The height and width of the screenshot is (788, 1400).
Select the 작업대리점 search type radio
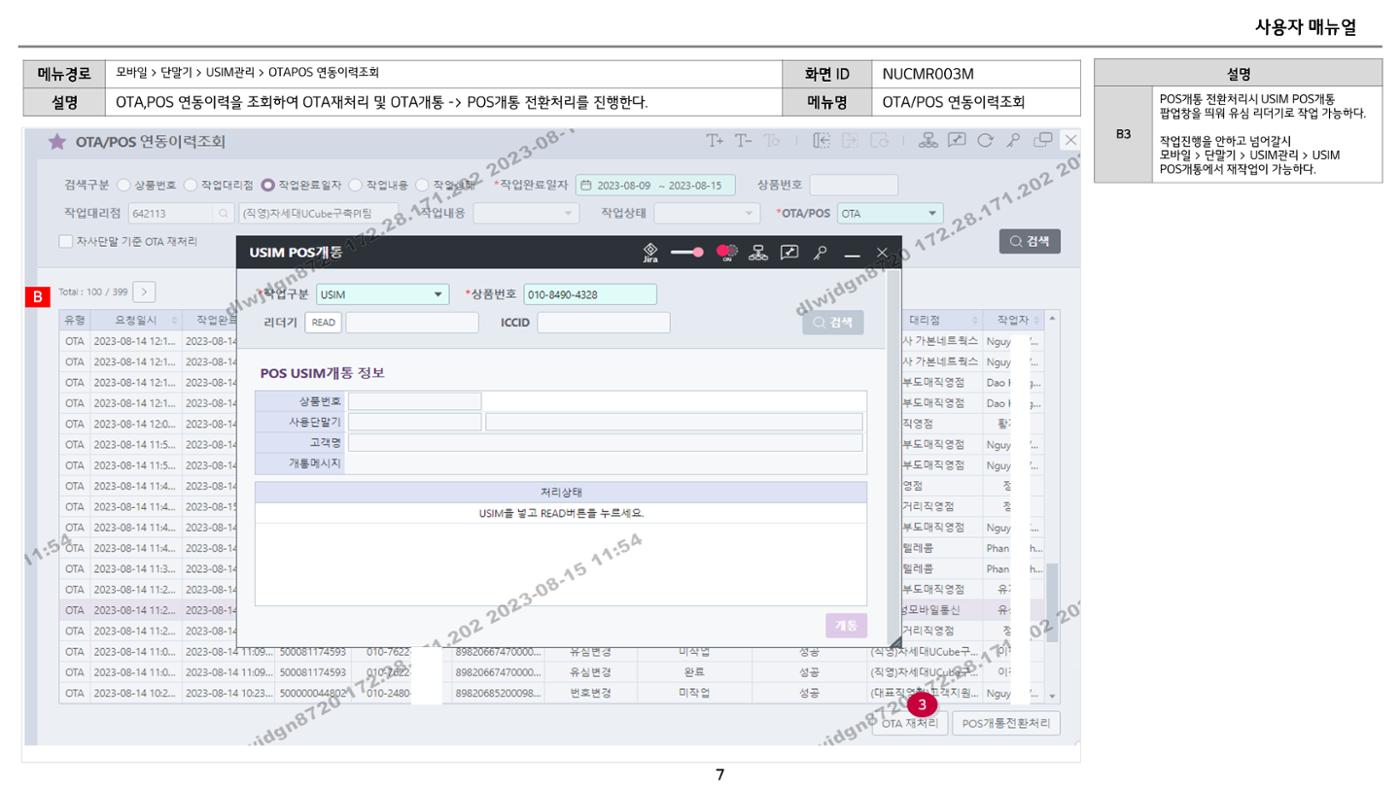coord(191,185)
